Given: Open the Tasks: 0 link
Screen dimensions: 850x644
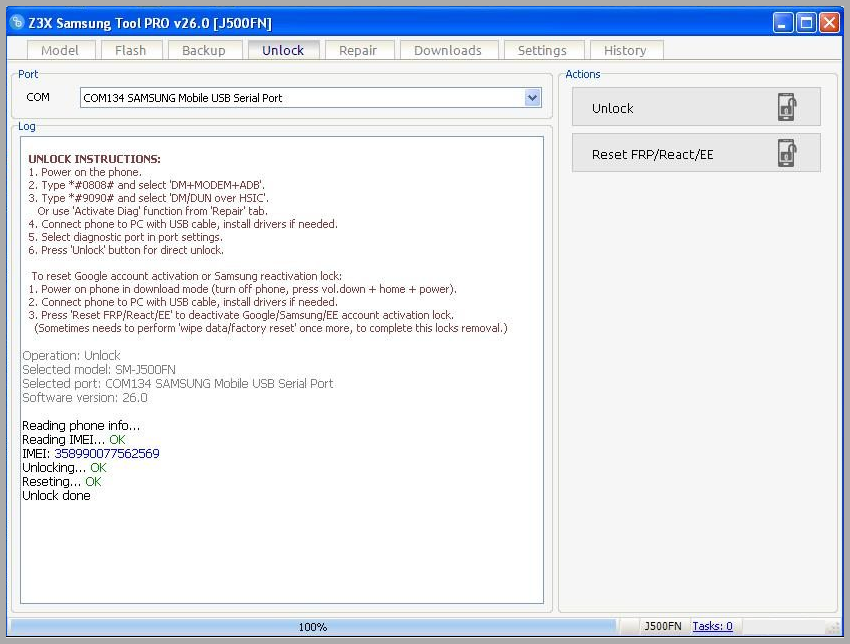Looking at the screenshot, I should [712, 626].
